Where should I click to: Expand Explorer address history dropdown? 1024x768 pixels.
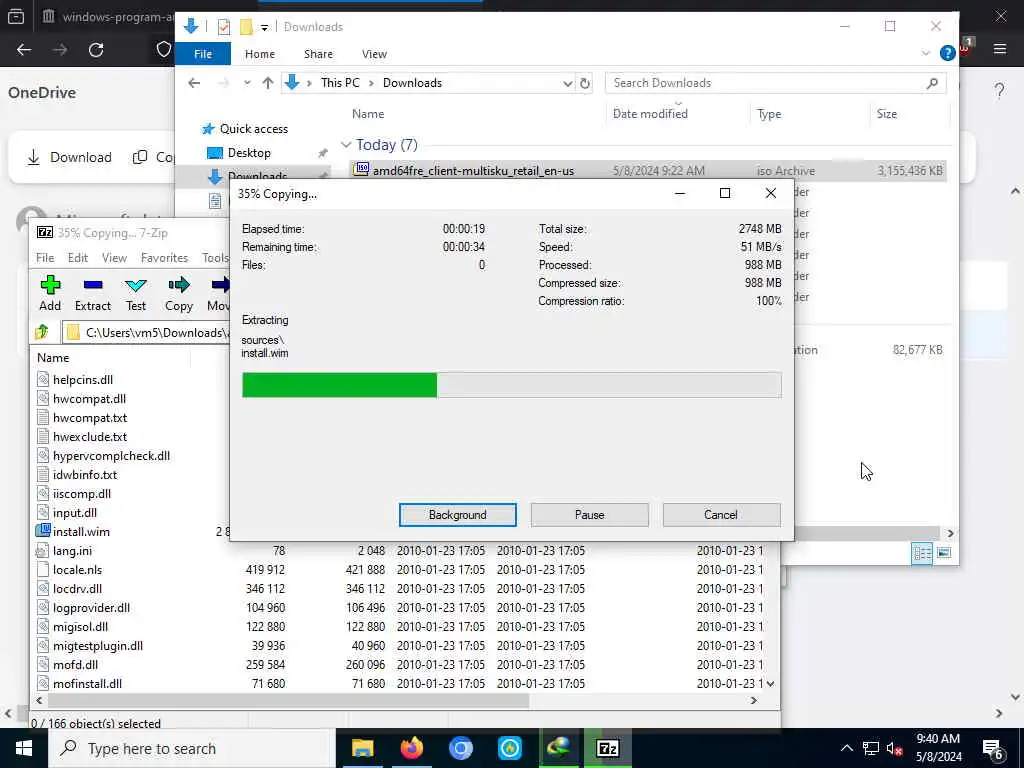click(x=568, y=83)
